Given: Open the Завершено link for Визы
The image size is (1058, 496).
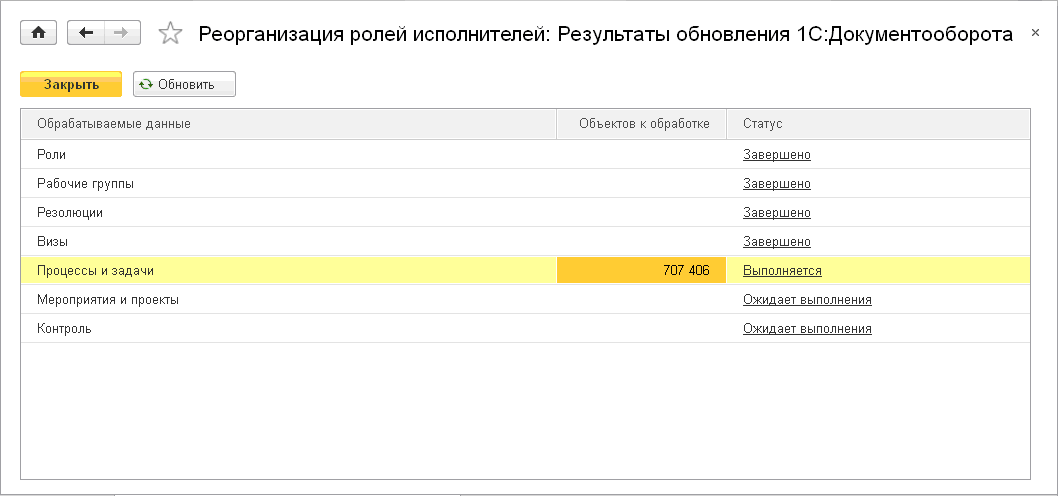Looking at the screenshot, I should pyautogui.click(x=776, y=242).
